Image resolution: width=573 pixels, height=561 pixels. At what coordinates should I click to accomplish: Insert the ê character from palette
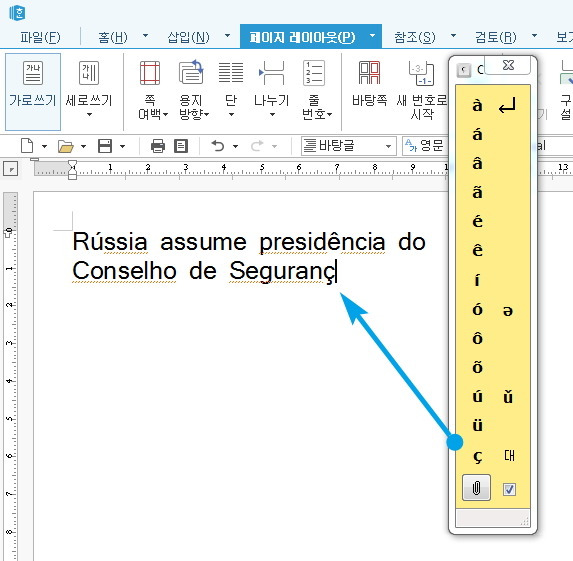(477, 250)
